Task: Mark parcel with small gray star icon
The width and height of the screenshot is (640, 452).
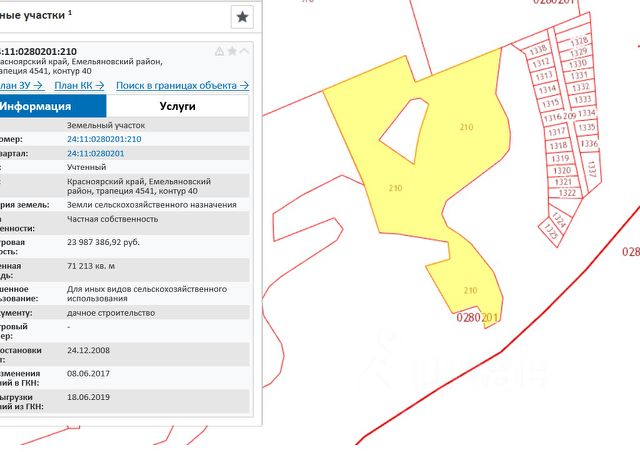Action: pyautogui.click(x=232, y=51)
